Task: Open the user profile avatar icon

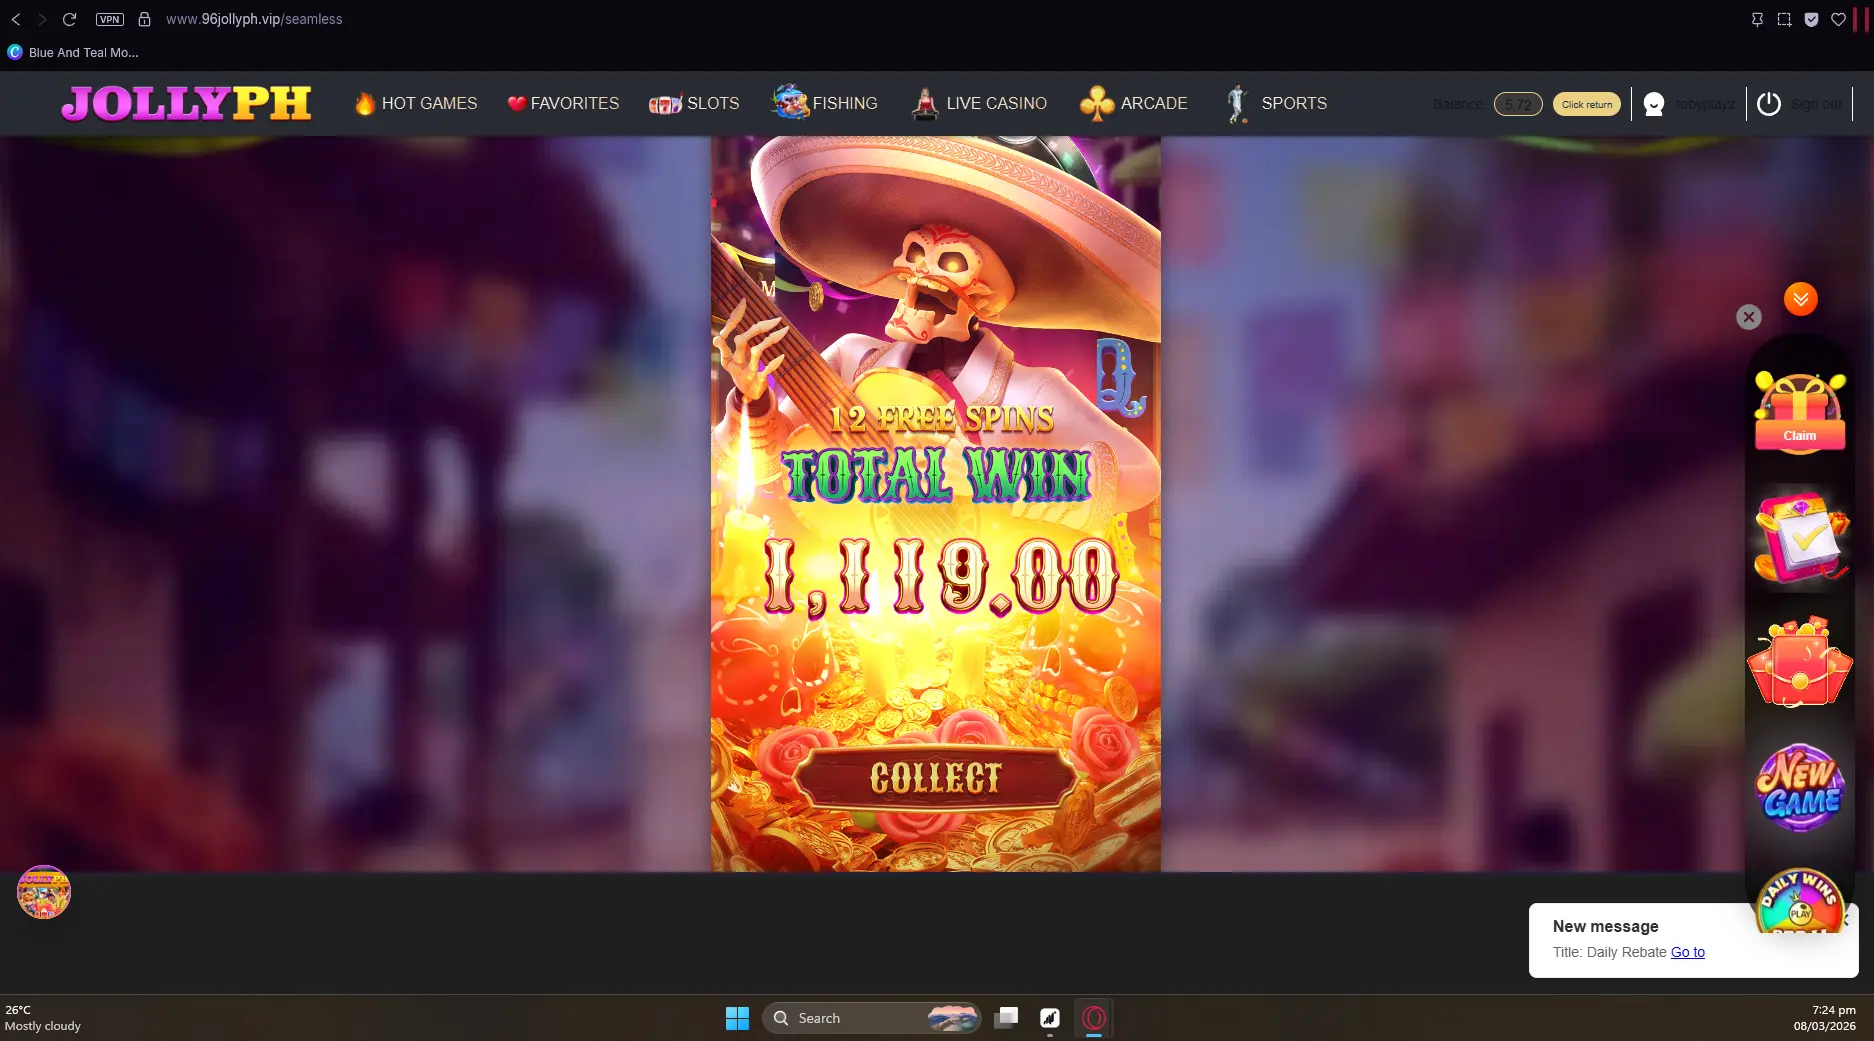Action: point(1654,104)
